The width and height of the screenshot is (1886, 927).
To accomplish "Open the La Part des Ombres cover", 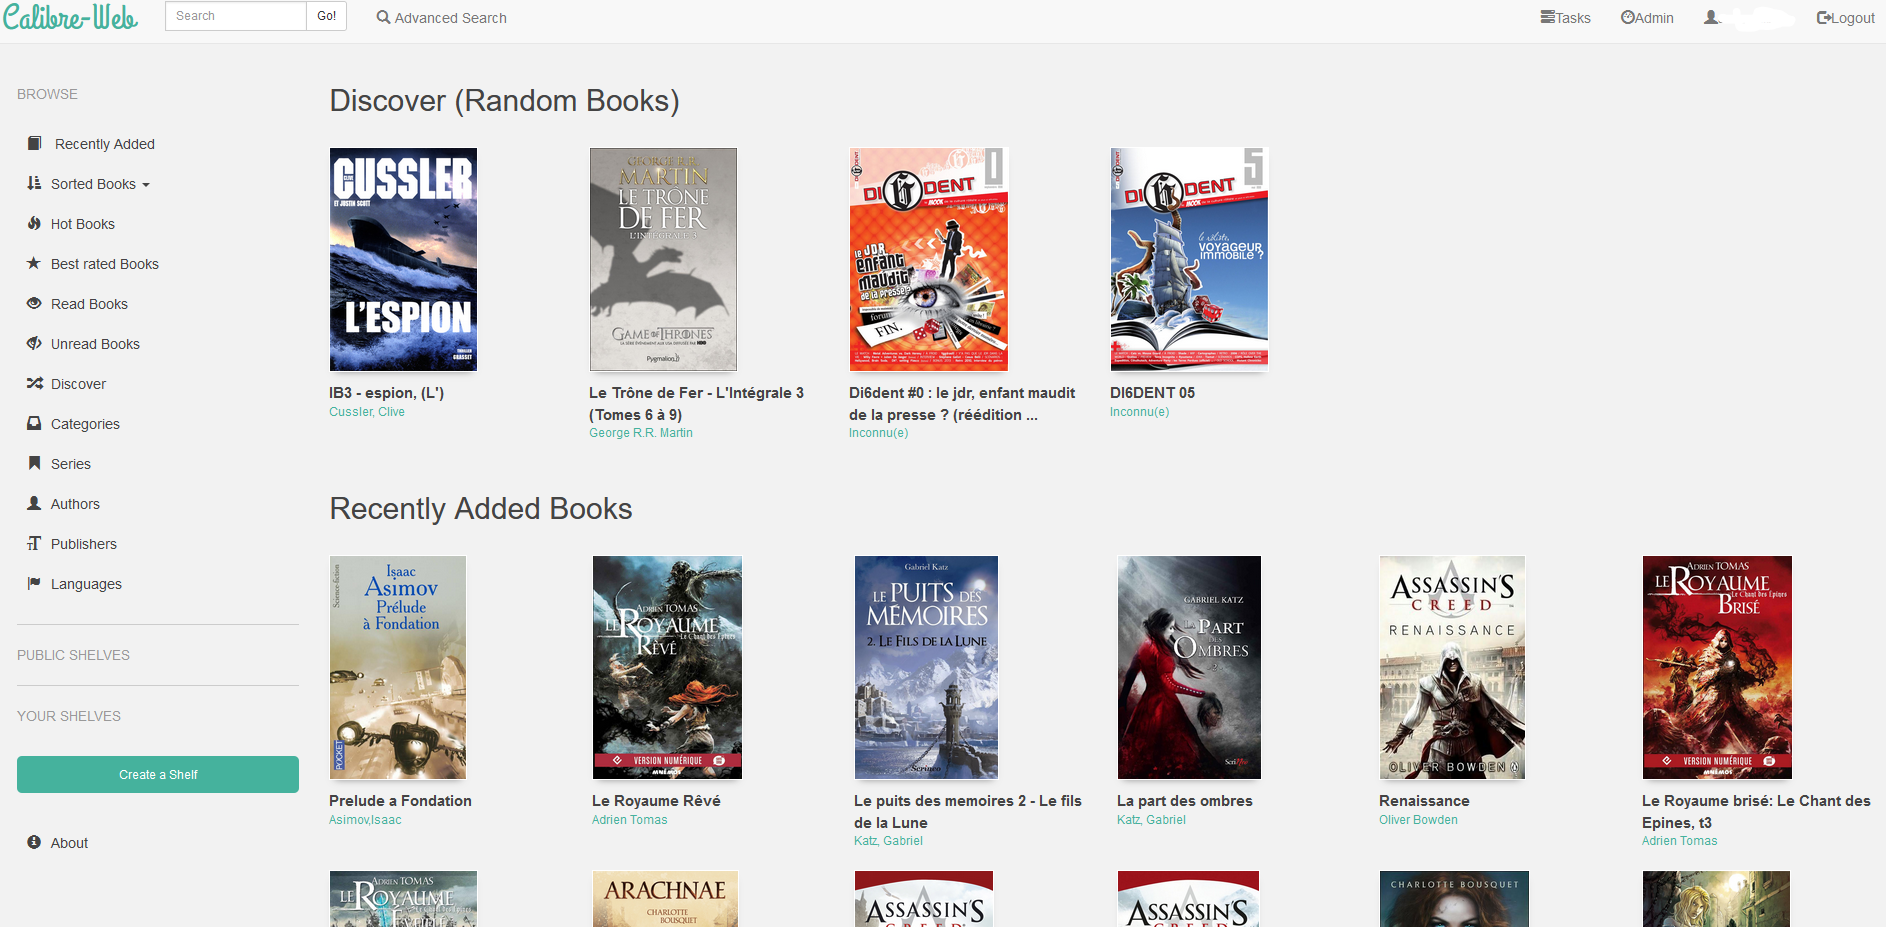I will pyautogui.click(x=1189, y=668).
